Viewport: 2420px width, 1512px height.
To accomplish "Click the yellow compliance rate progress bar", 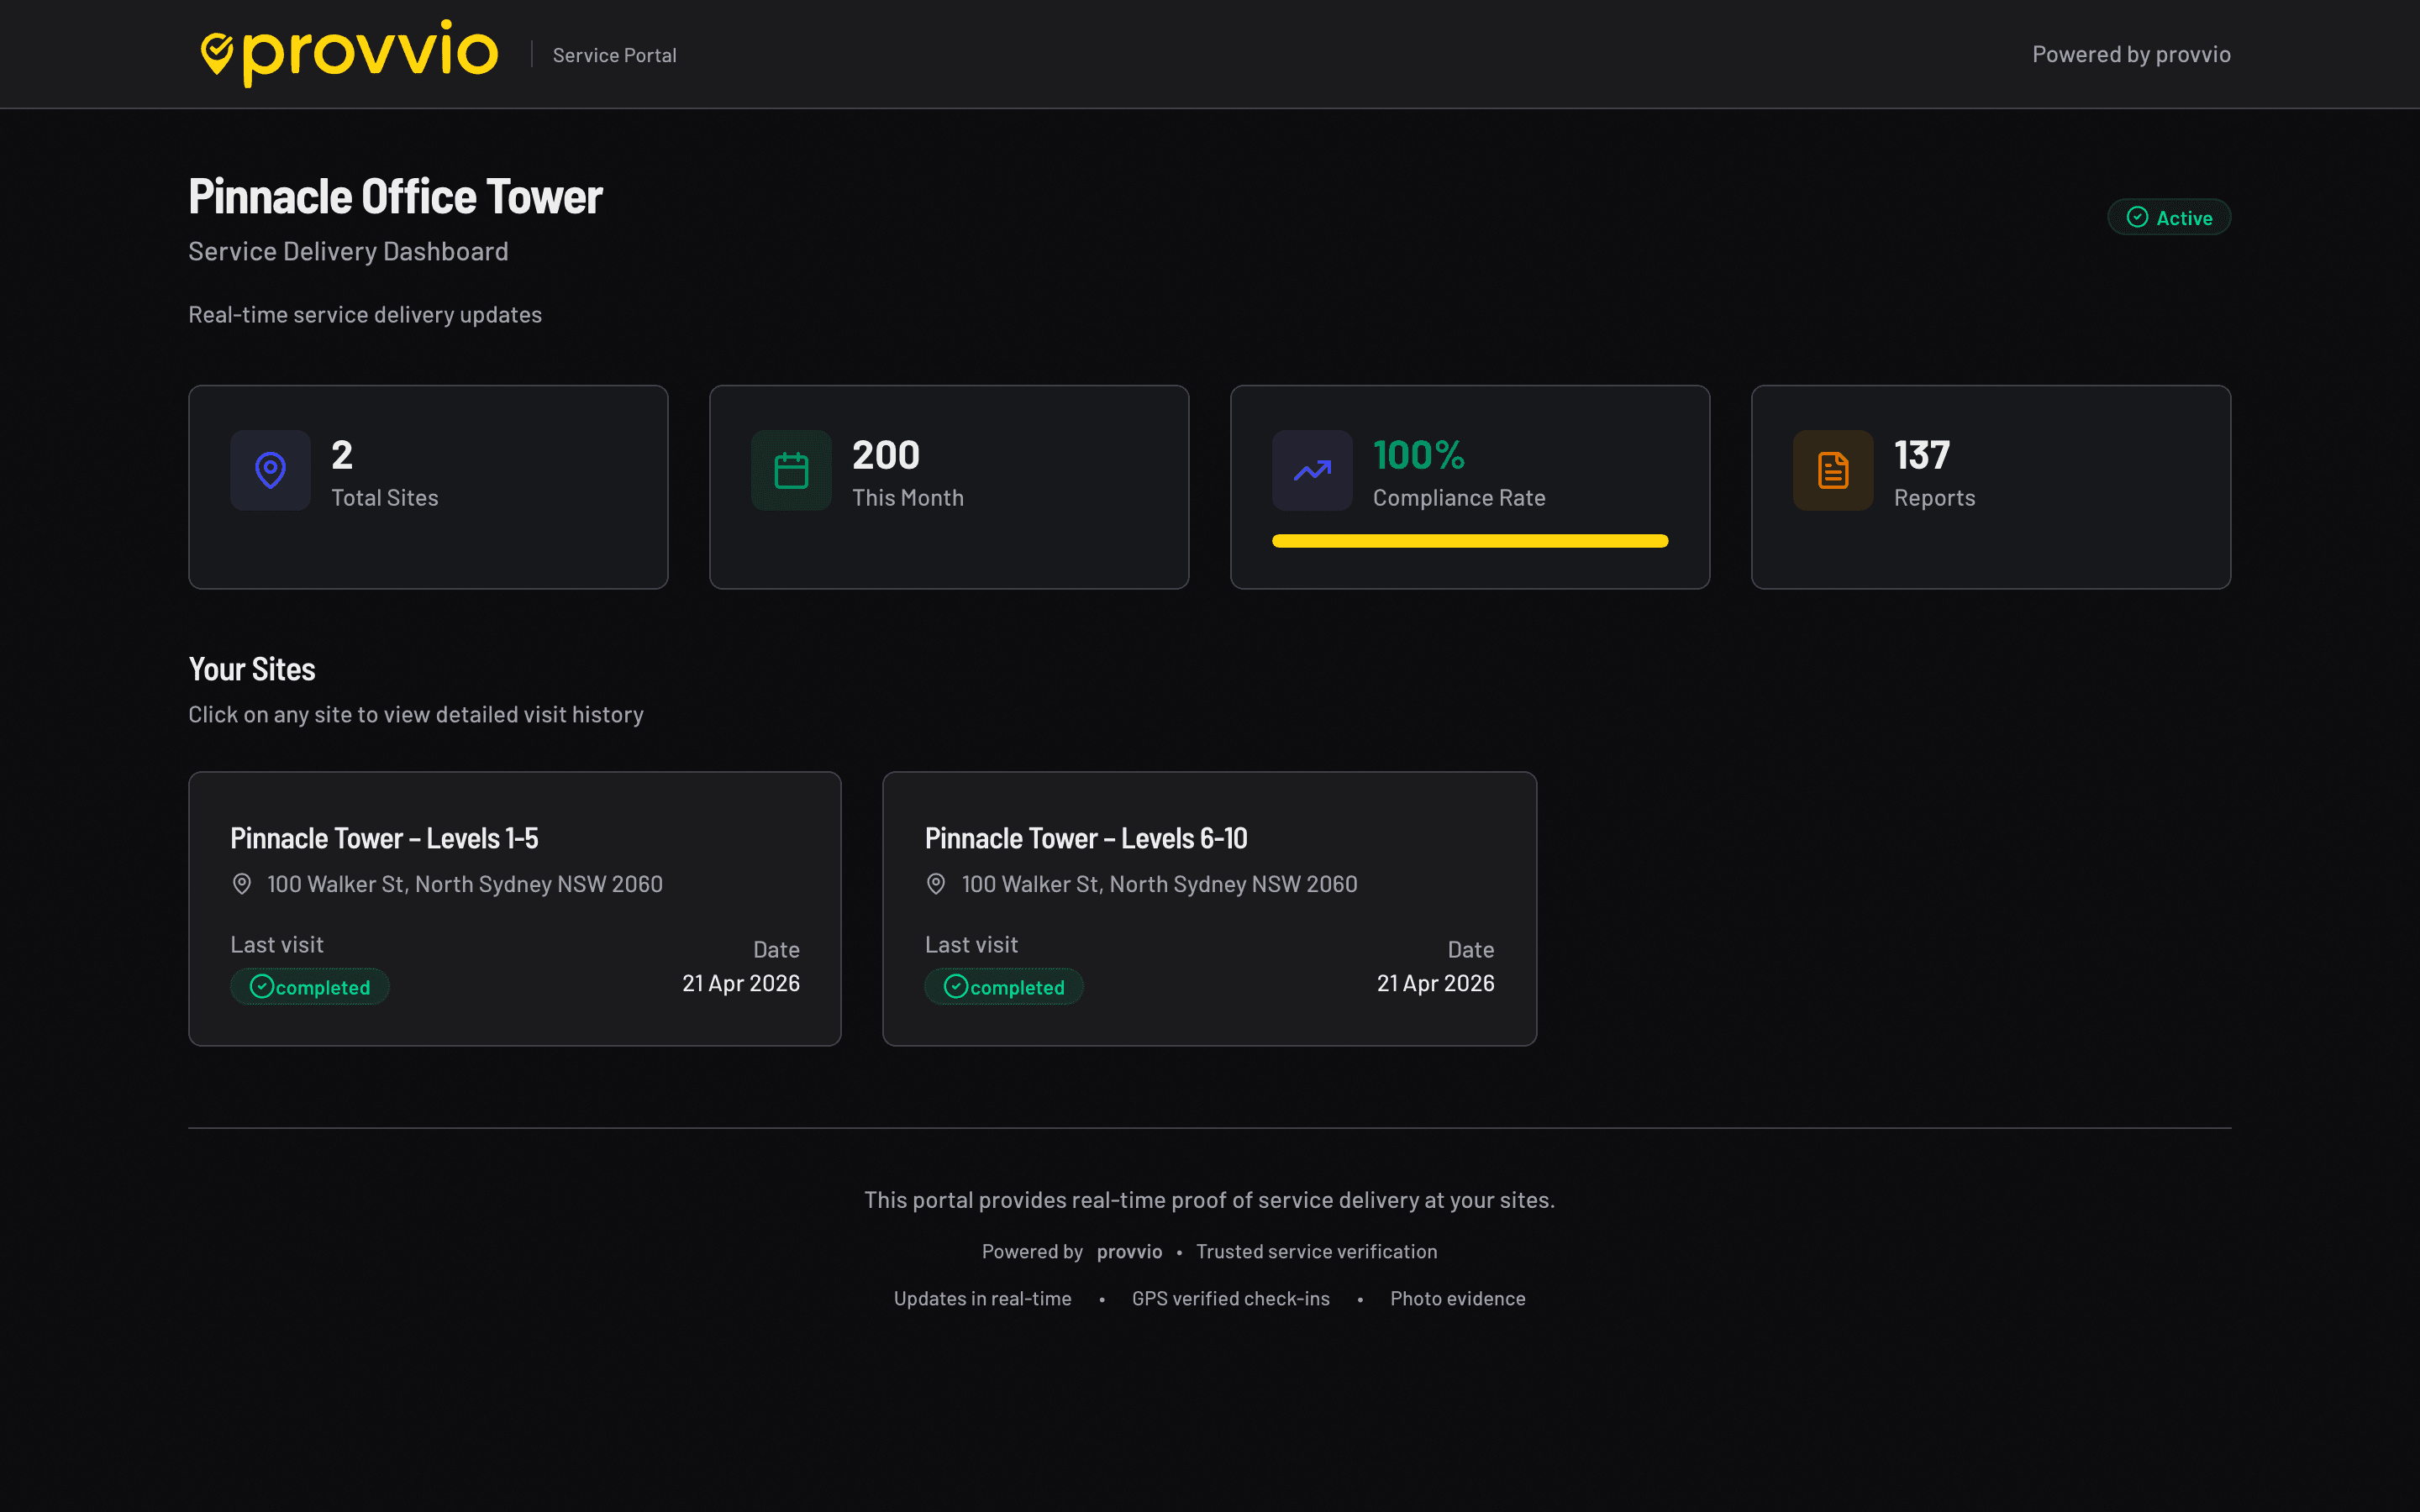I will point(1469,541).
